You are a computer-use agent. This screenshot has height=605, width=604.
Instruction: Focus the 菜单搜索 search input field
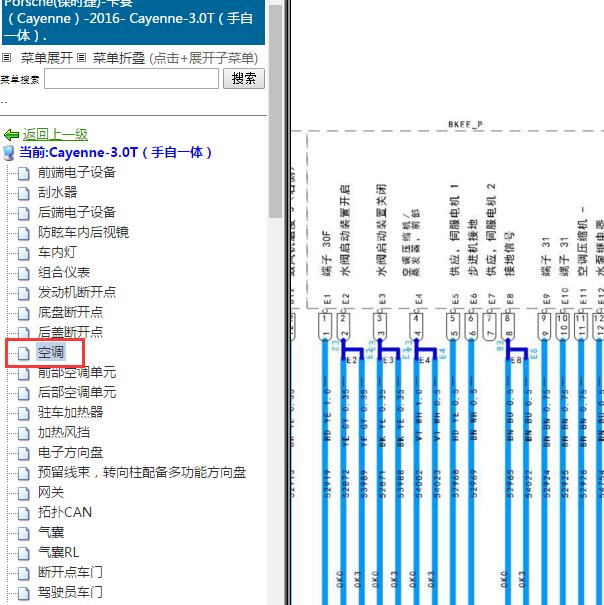point(131,79)
